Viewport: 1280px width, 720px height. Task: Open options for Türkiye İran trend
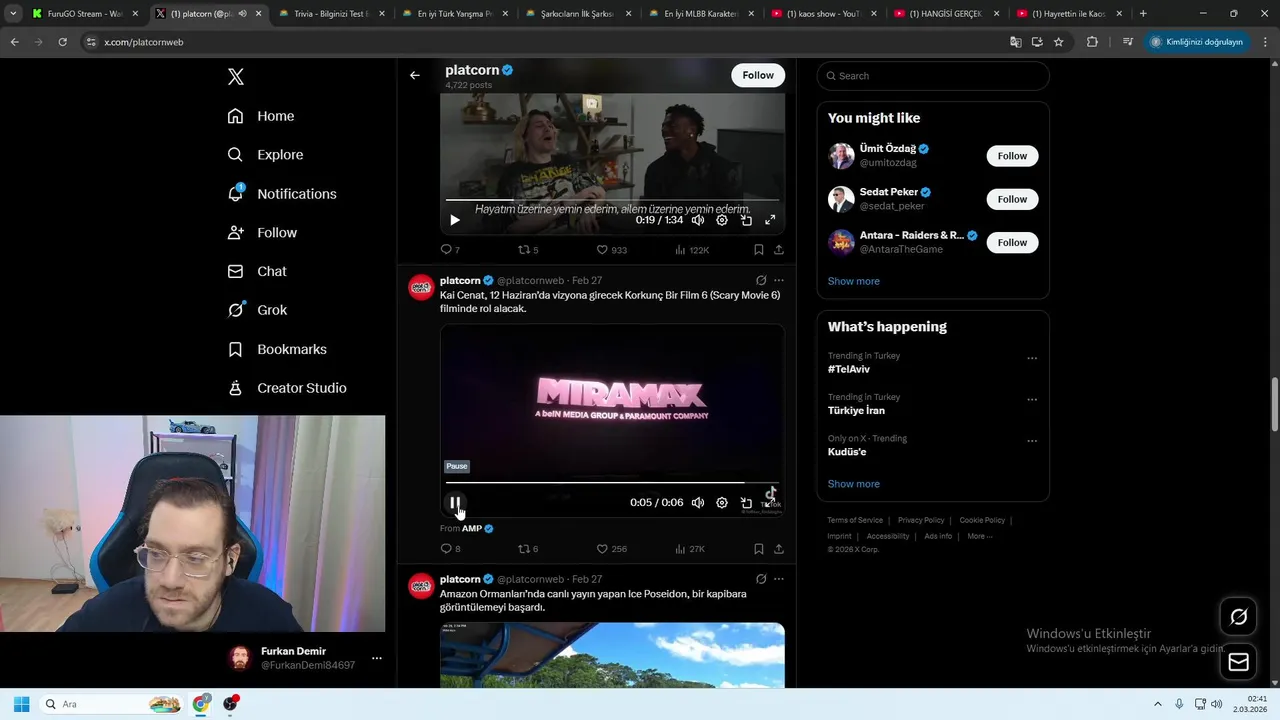coord(1032,399)
